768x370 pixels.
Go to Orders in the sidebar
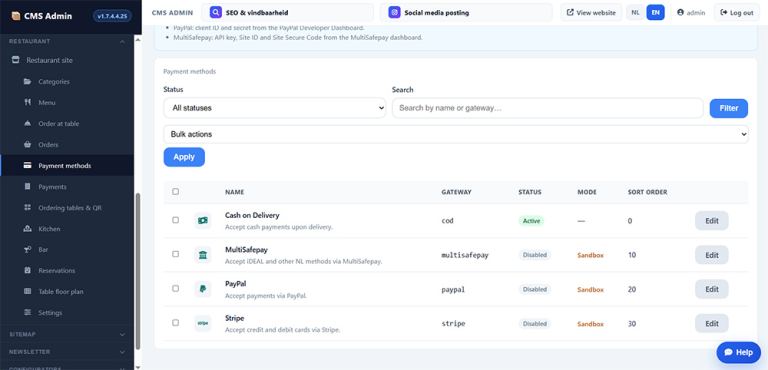click(67, 145)
